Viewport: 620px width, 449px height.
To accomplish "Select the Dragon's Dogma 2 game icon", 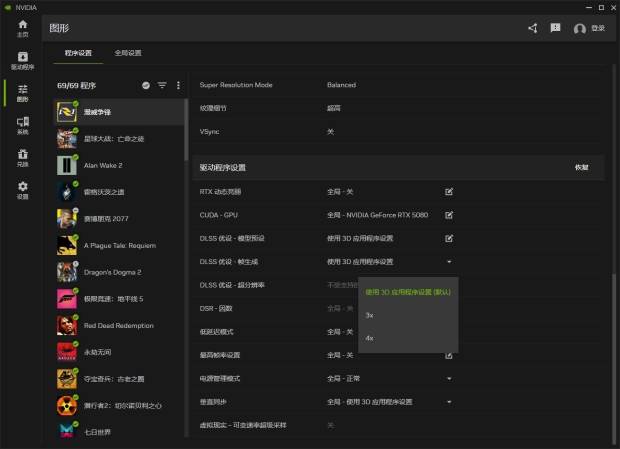I will click(66, 272).
